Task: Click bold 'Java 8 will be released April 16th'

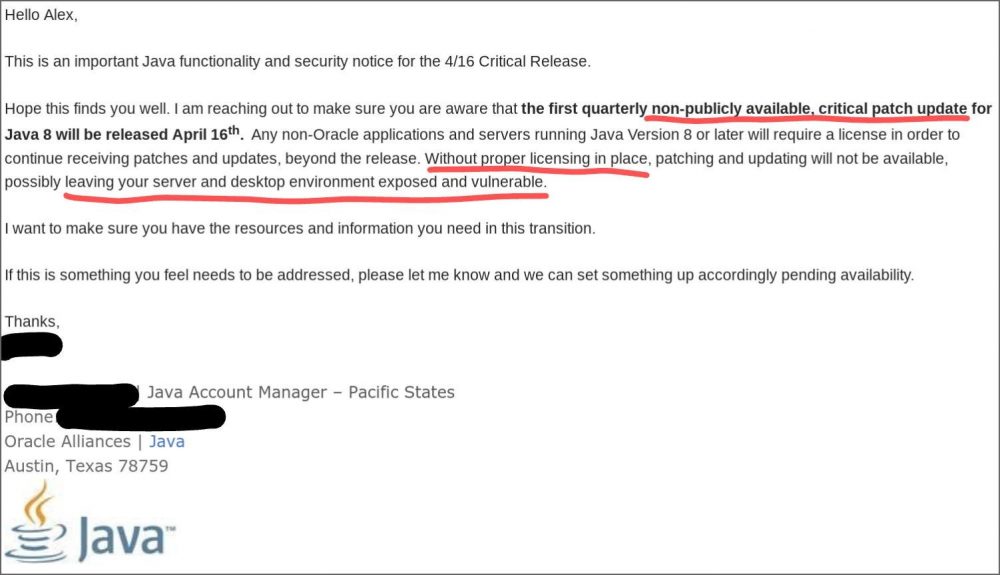Action: click(124, 134)
